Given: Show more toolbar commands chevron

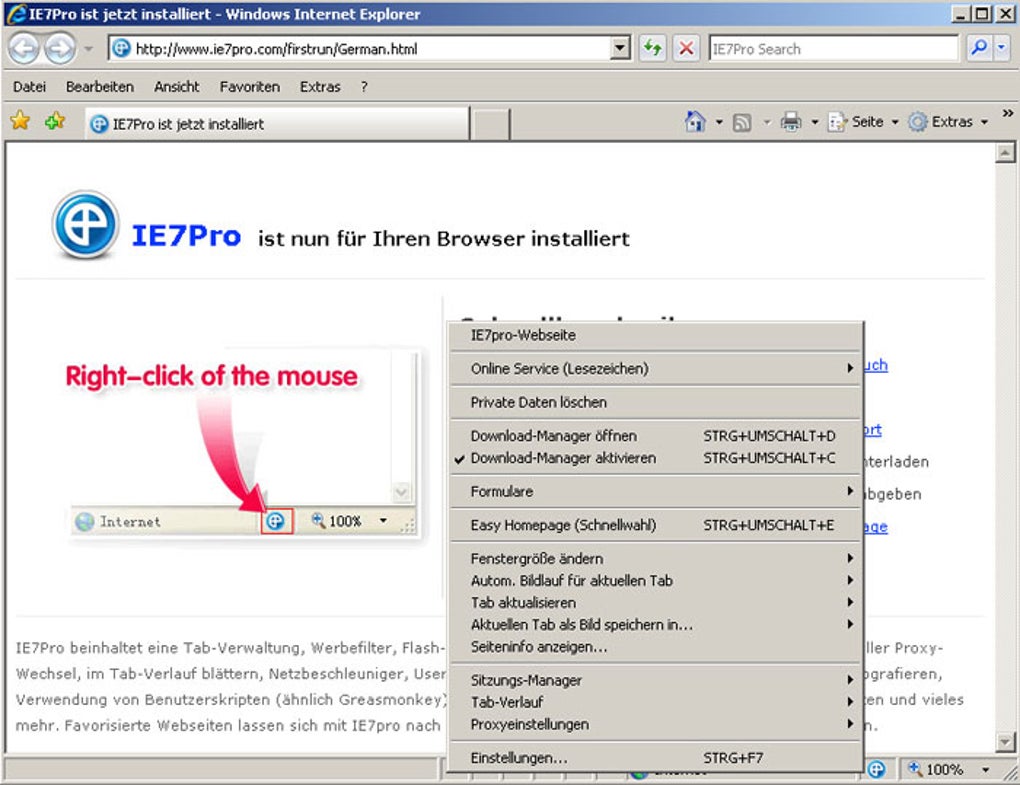Looking at the screenshot, I should [x=1008, y=113].
